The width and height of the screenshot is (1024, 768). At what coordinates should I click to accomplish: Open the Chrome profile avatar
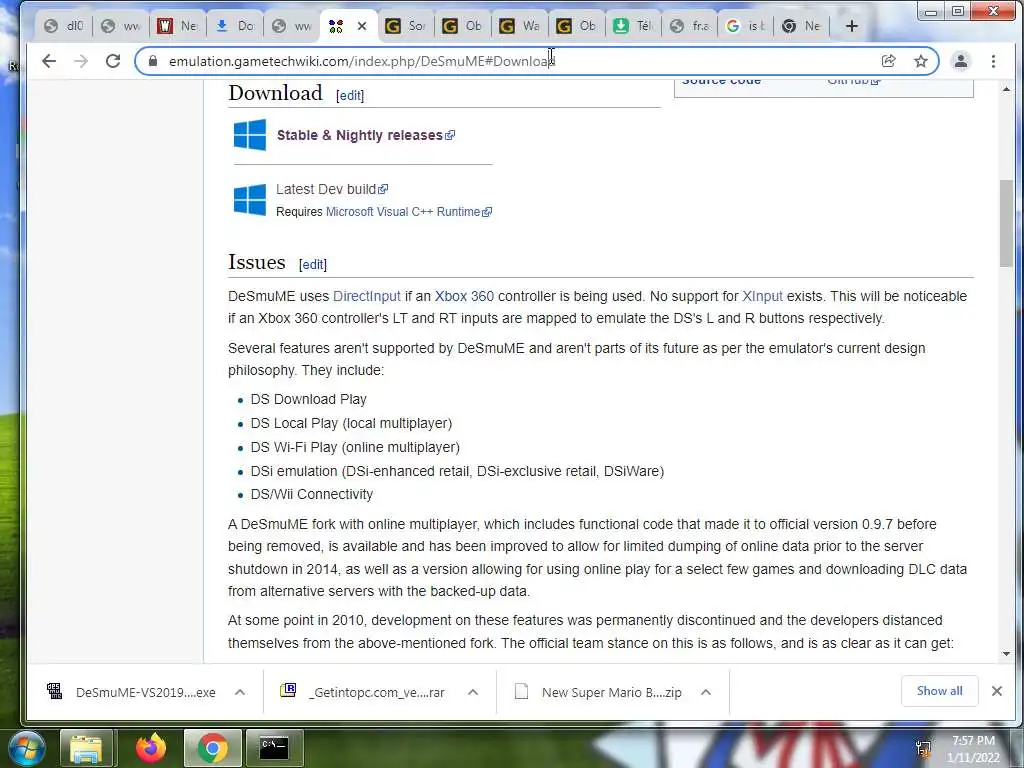coord(961,61)
